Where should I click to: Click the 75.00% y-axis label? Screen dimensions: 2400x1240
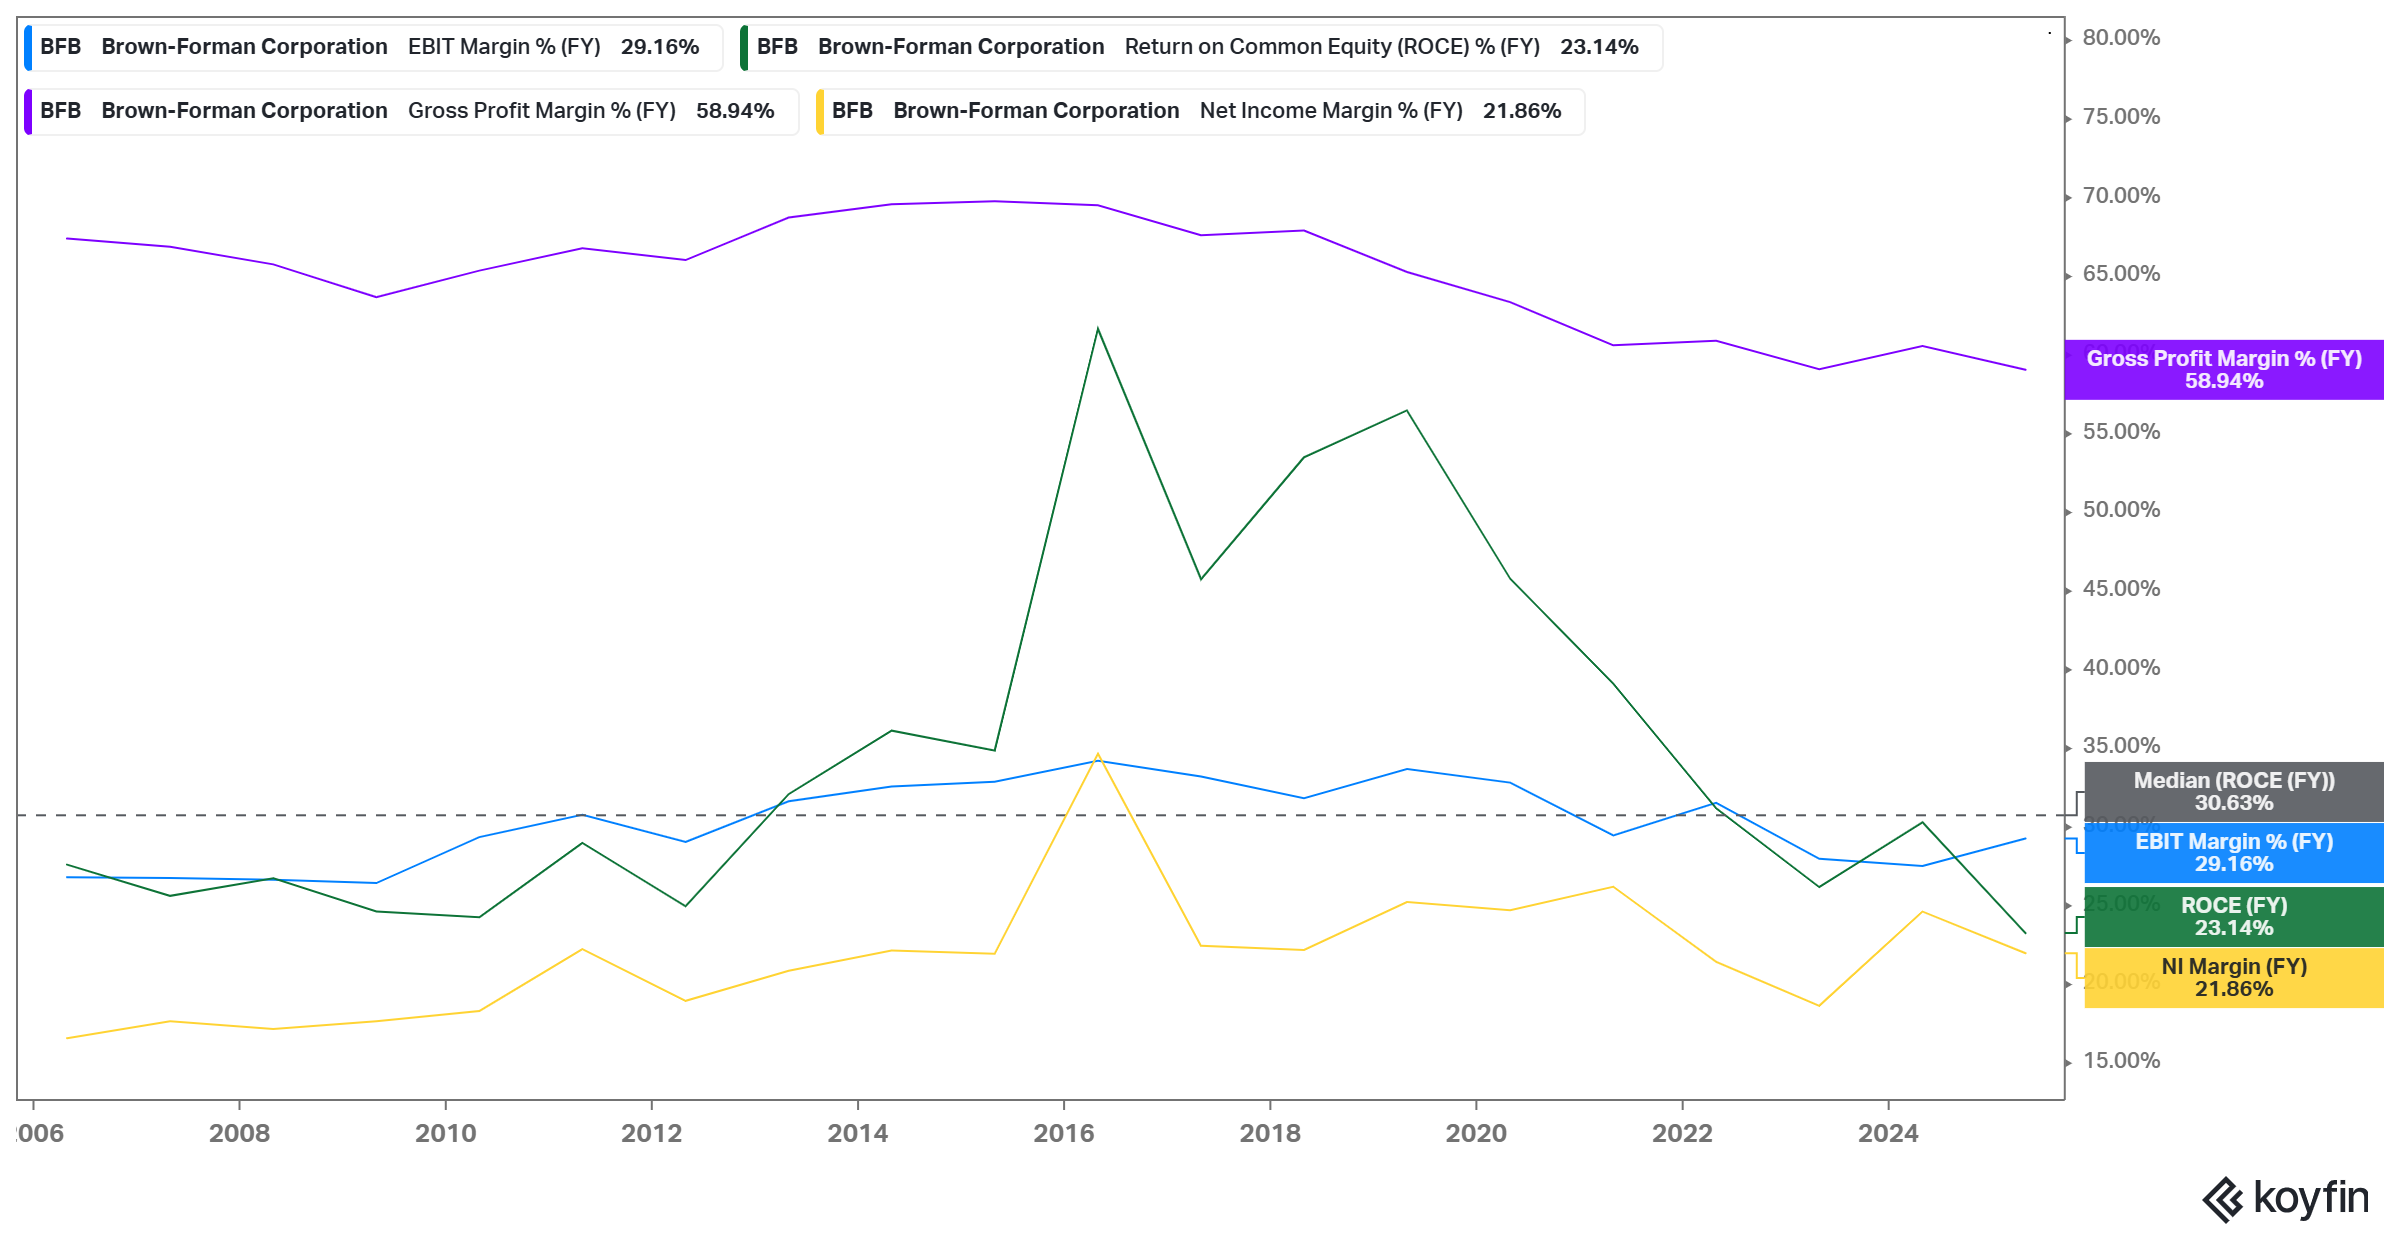pyautogui.click(x=2121, y=117)
